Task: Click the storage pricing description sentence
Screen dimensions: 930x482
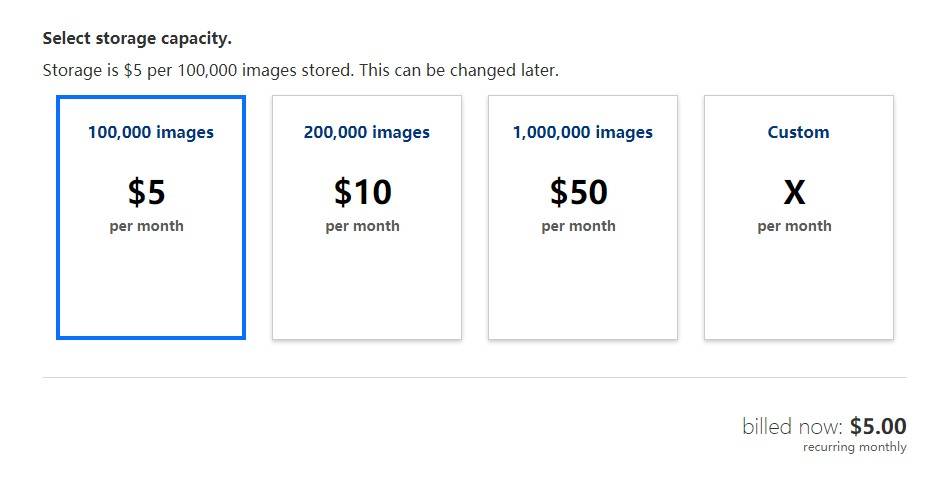Action: 301,70
